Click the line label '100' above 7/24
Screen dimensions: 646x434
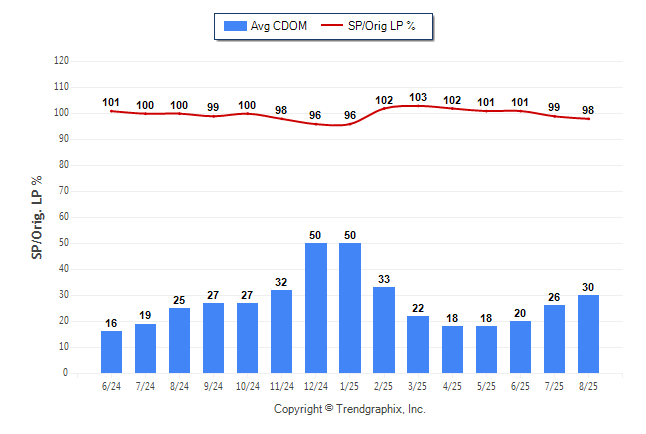pyautogui.click(x=145, y=105)
